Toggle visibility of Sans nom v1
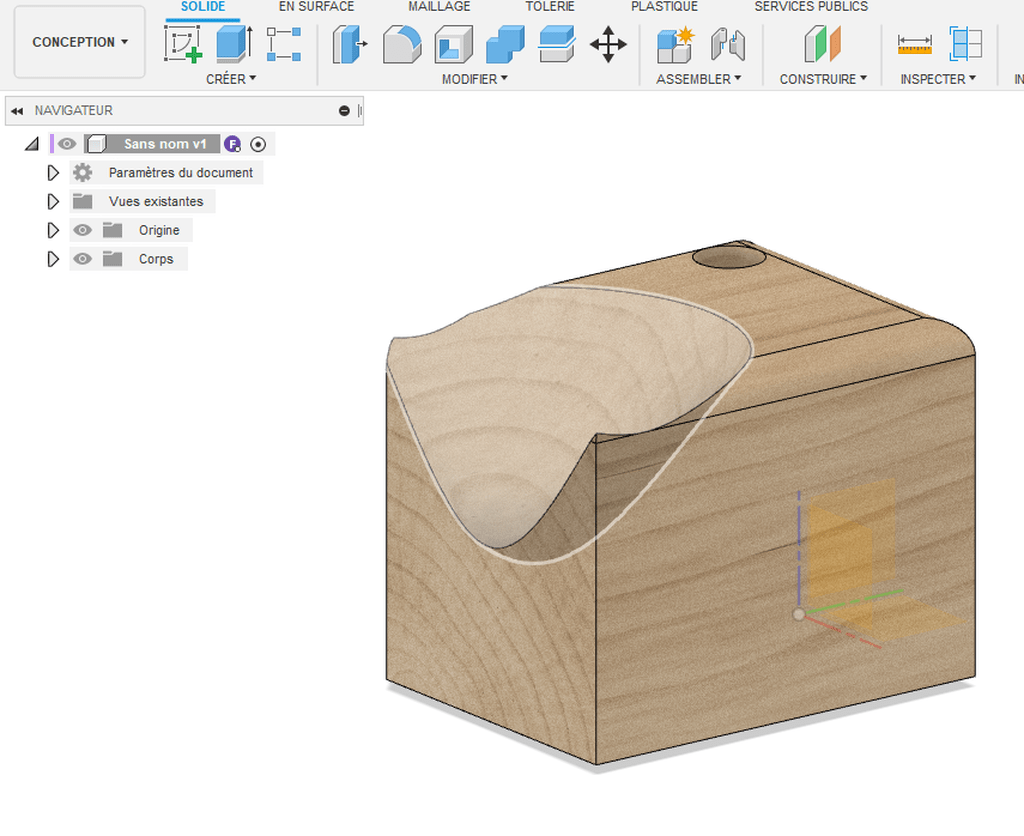The height and width of the screenshot is (836, 1024). [67, 144]
